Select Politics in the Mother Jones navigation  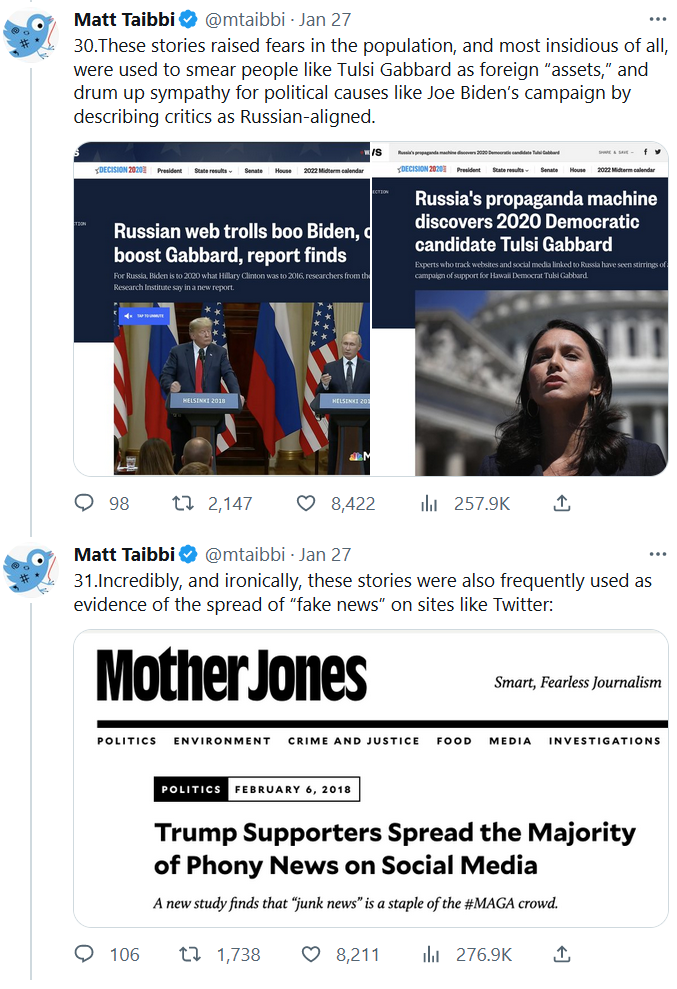(127, 741)
